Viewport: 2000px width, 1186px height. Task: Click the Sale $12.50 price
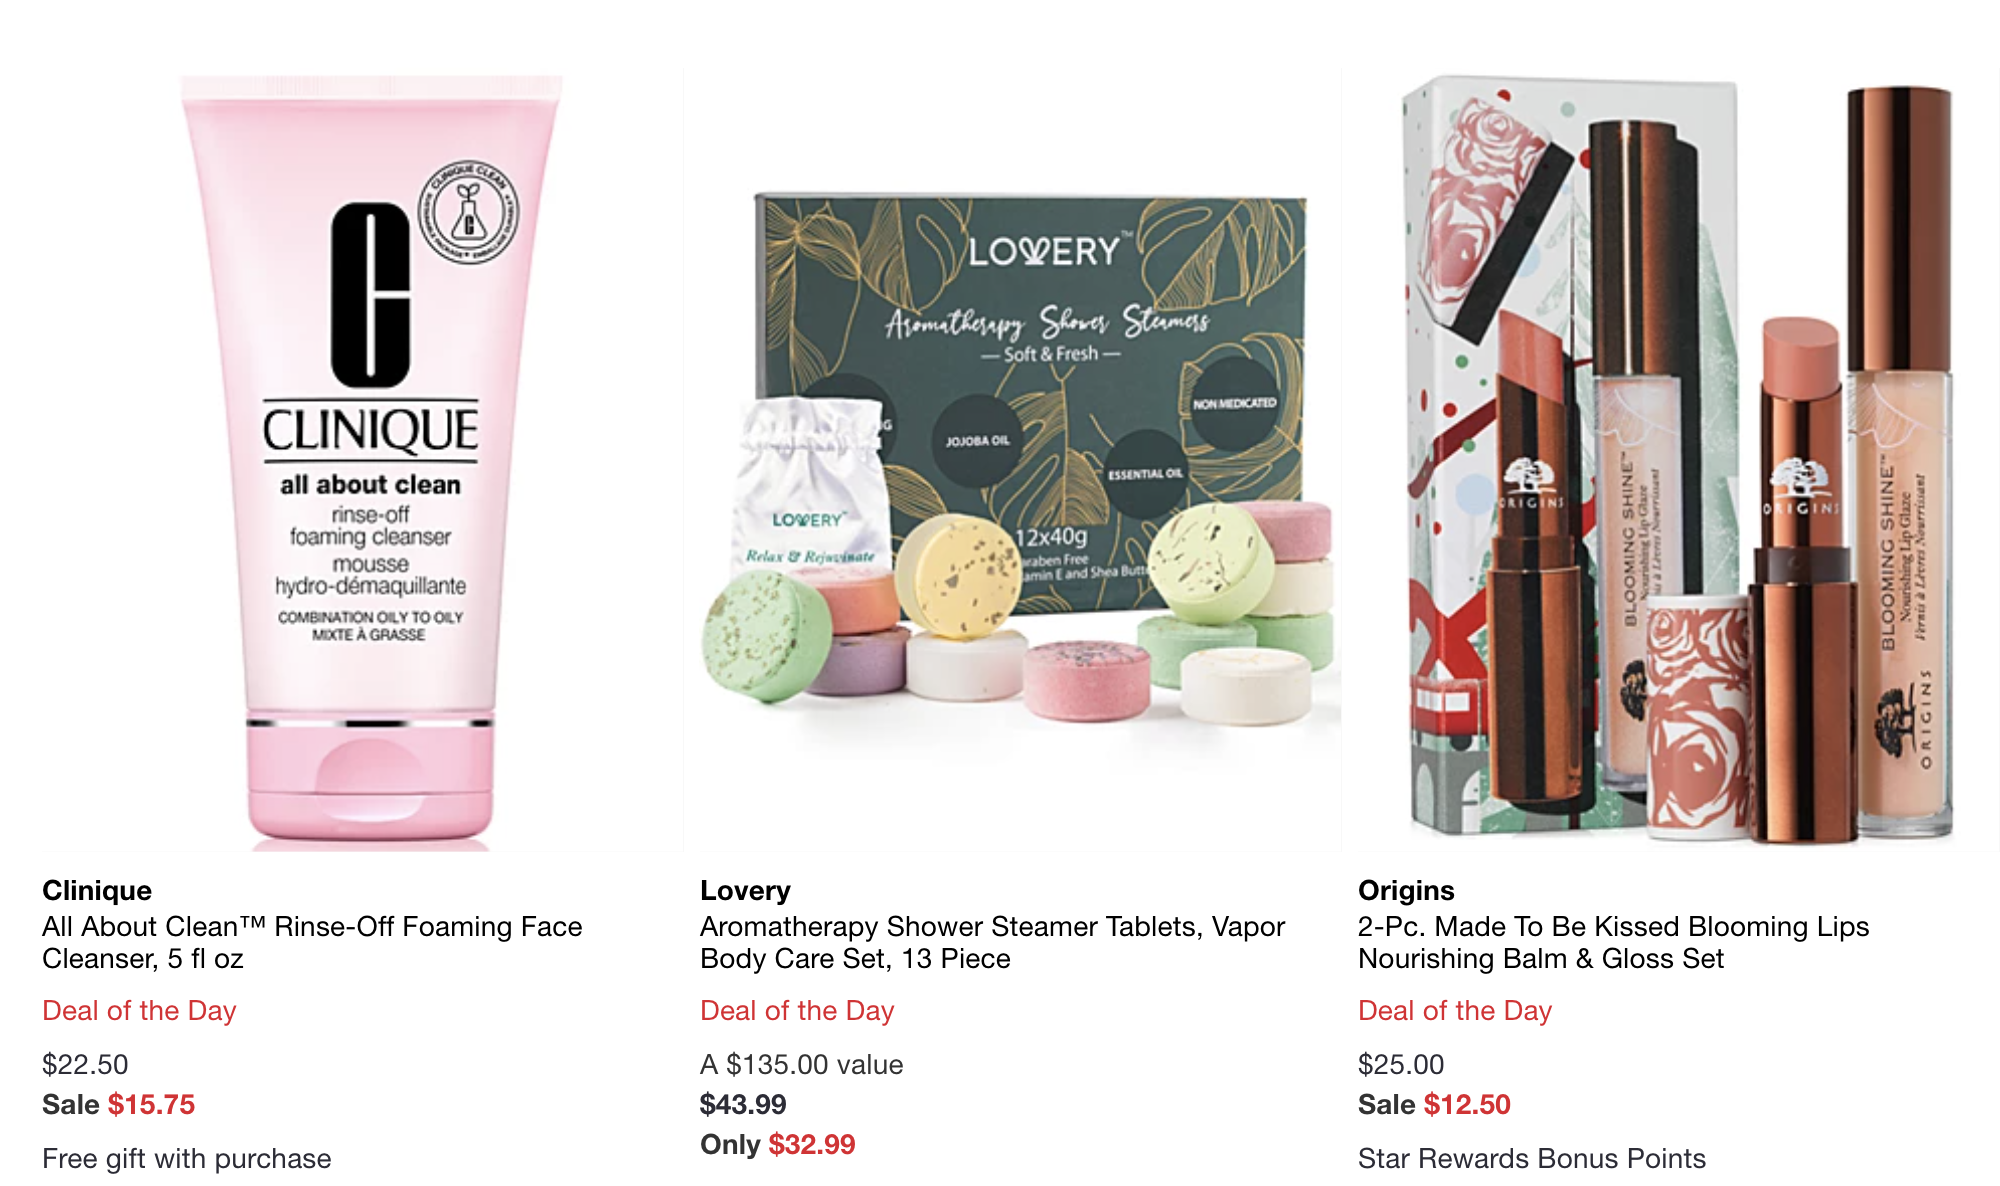[1434, 1104]
